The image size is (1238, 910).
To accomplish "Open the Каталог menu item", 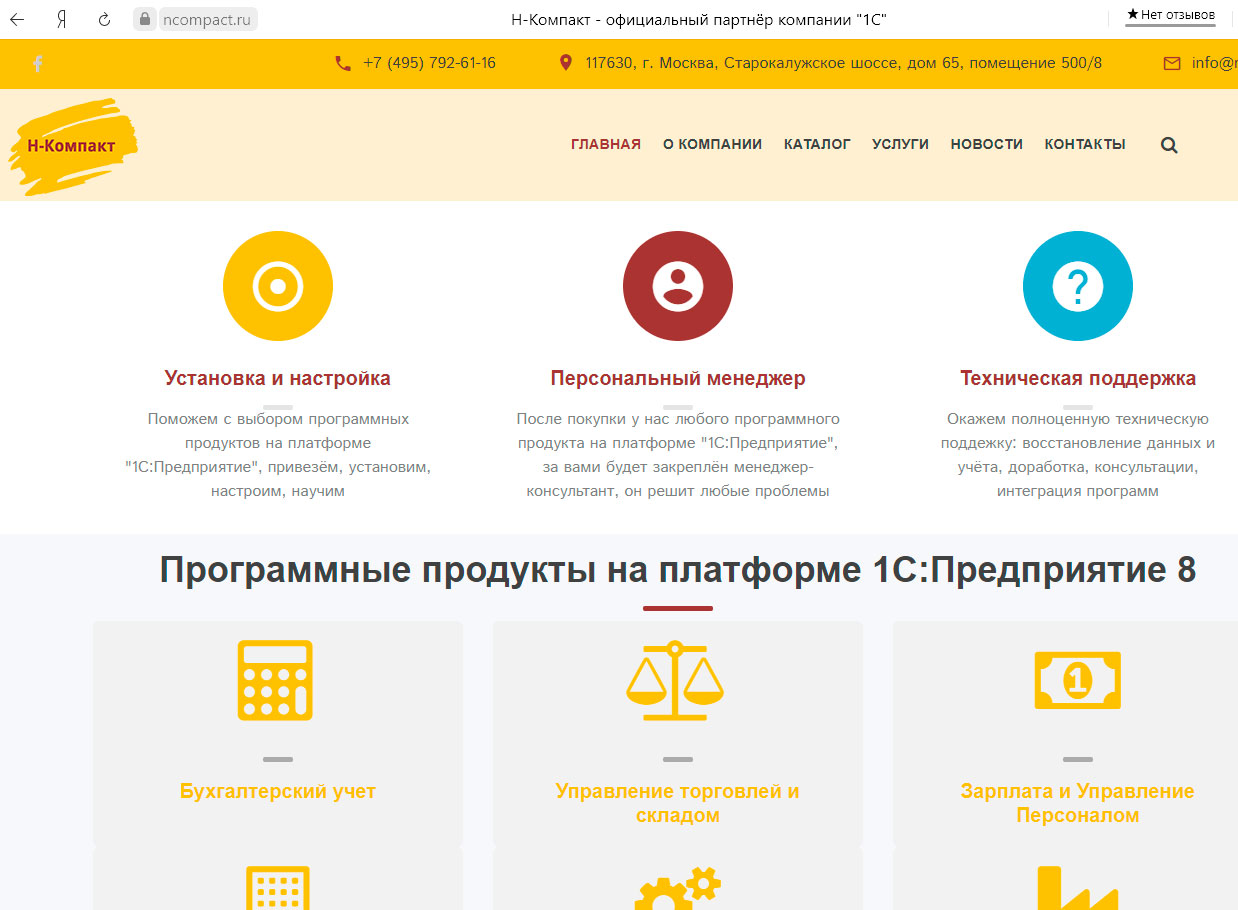I will click(x=817, y=144).
